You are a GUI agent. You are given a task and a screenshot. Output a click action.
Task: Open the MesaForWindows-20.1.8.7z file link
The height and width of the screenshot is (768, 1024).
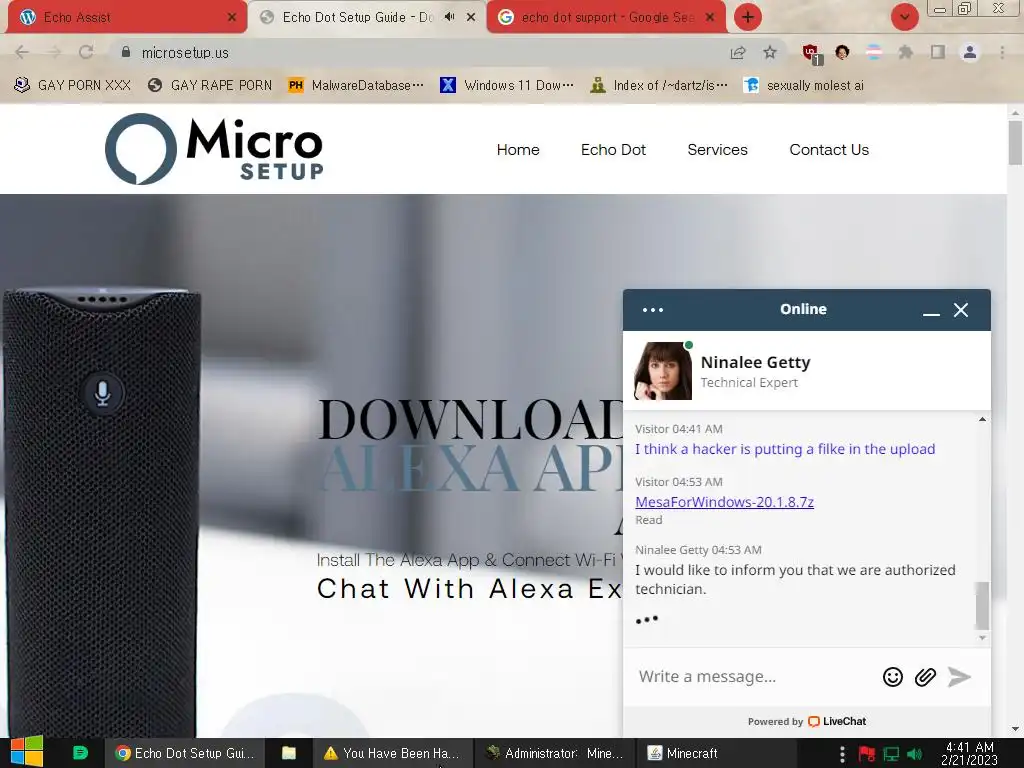pyautogui.click(x=724, y=502)
